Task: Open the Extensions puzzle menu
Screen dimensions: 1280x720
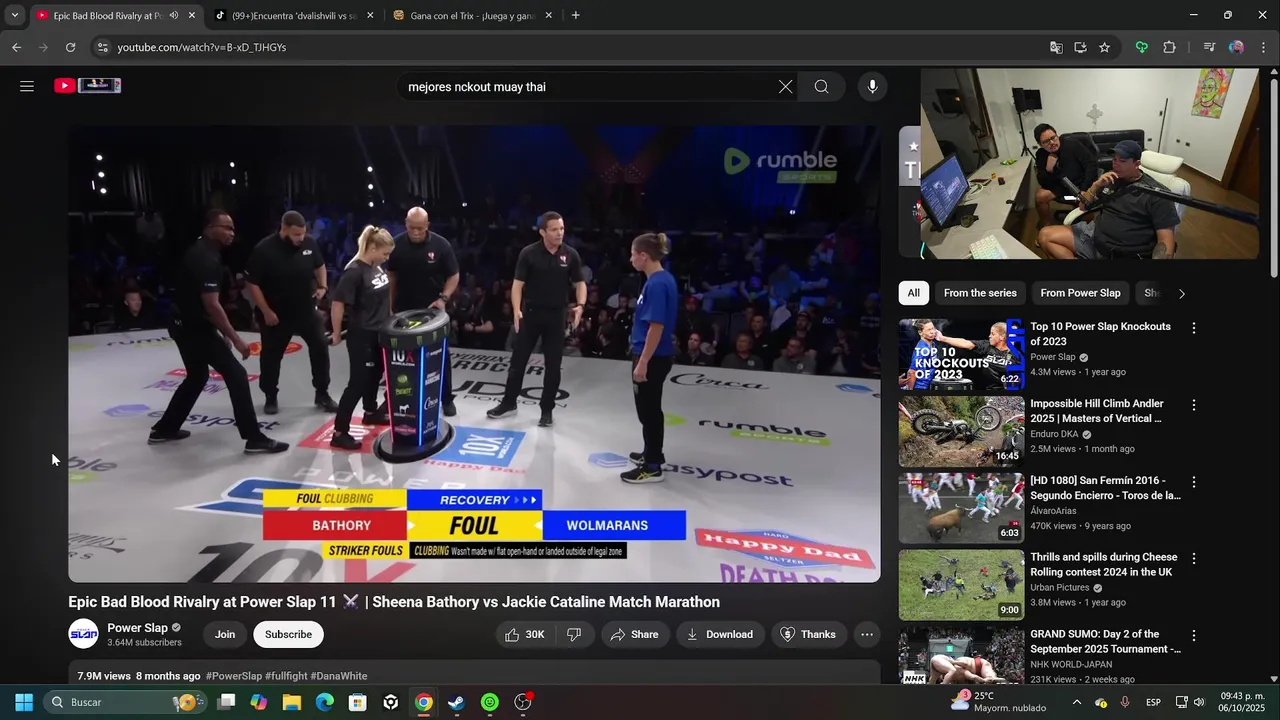Action: [1169, 47]
